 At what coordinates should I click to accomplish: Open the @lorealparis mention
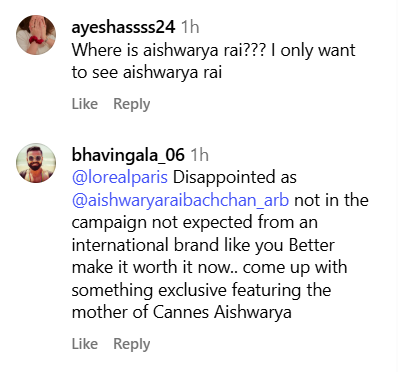click(120, 178)
